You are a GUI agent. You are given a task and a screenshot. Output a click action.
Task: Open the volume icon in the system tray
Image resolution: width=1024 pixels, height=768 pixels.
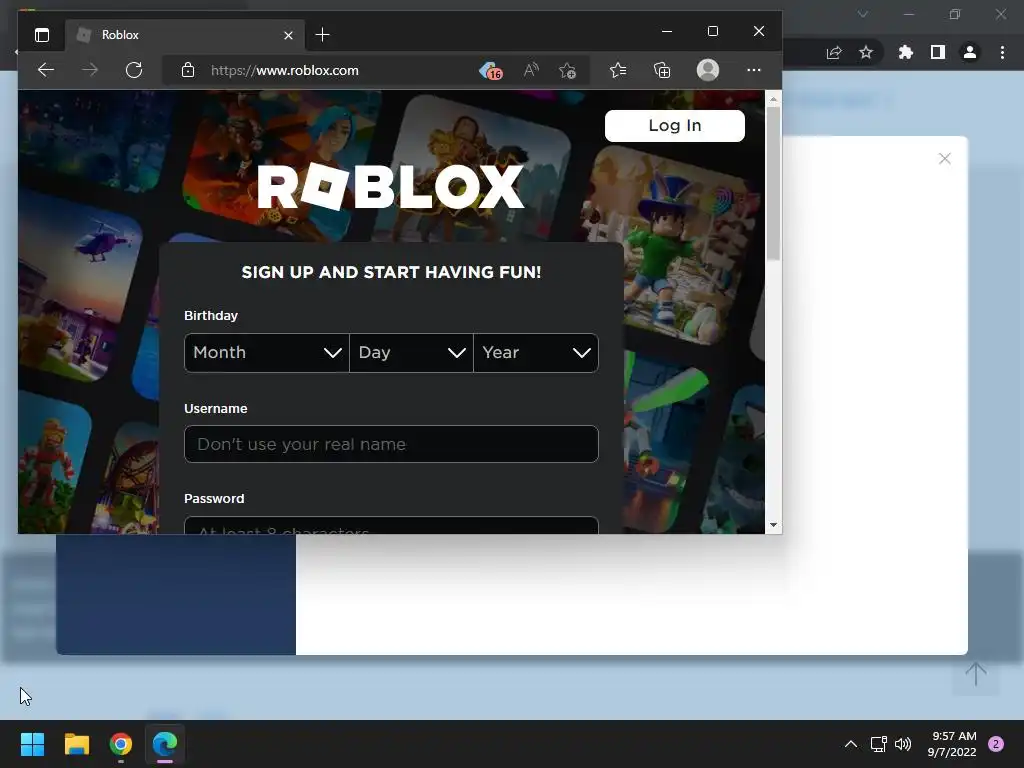tap(903, 744)
